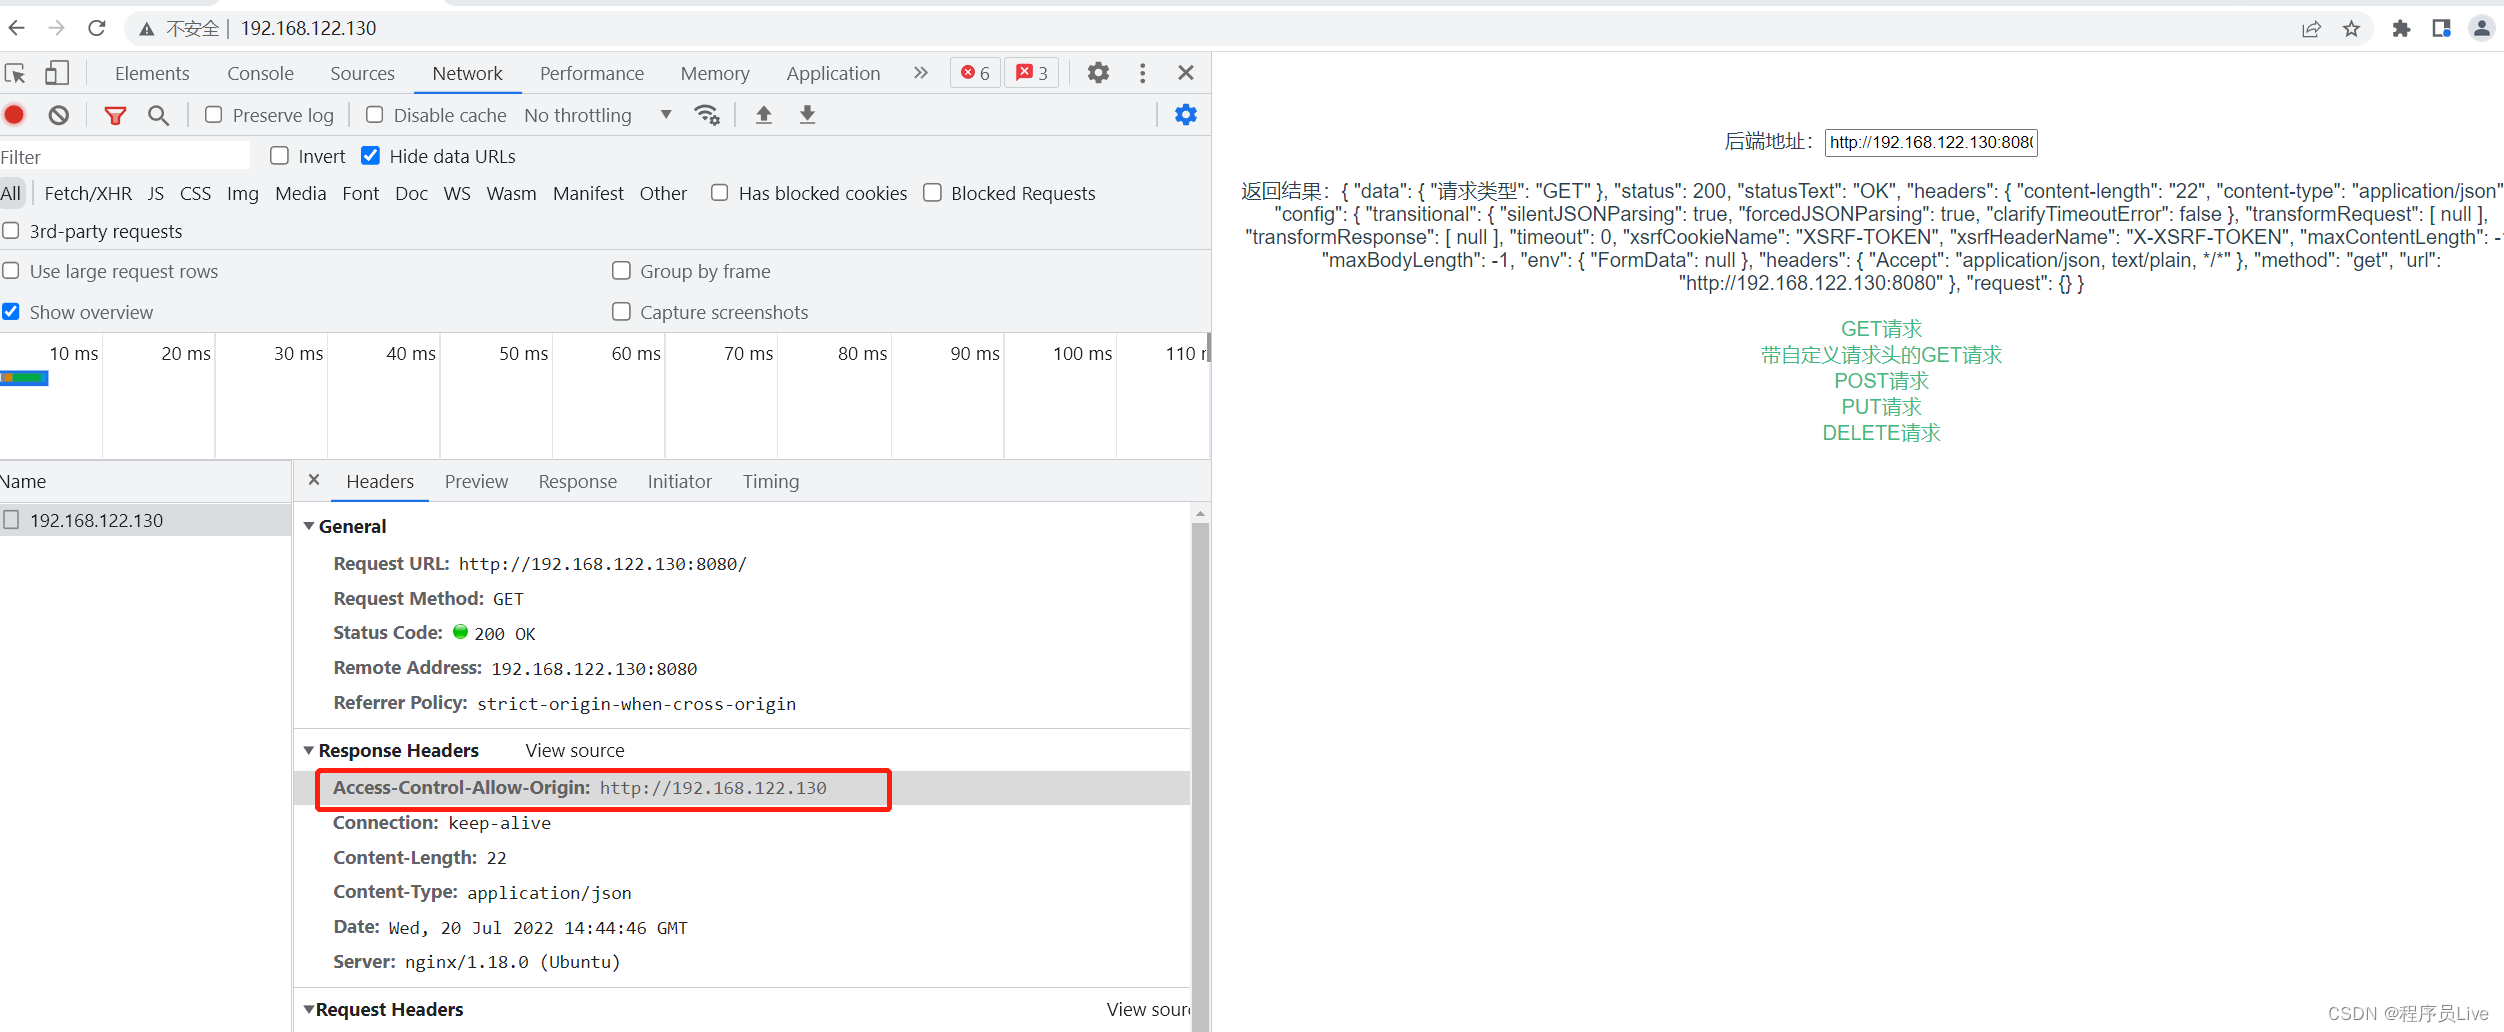Image resolution: width=2504 pixels, height=1032 pixels.
Task: Open the No throttling dropdown
Action: point(597,115)
